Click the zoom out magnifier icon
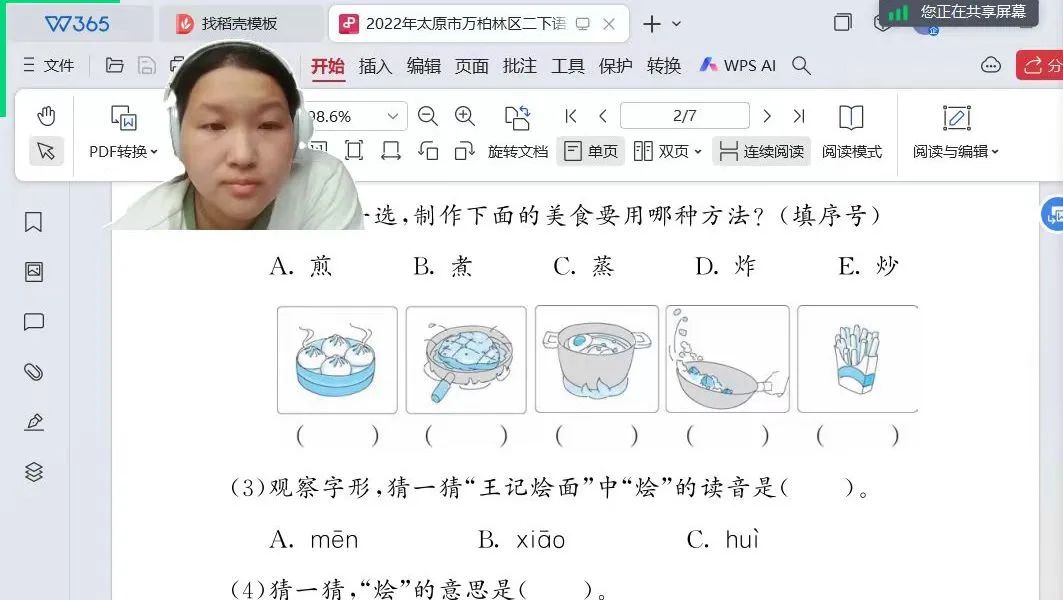 (428, 116)
